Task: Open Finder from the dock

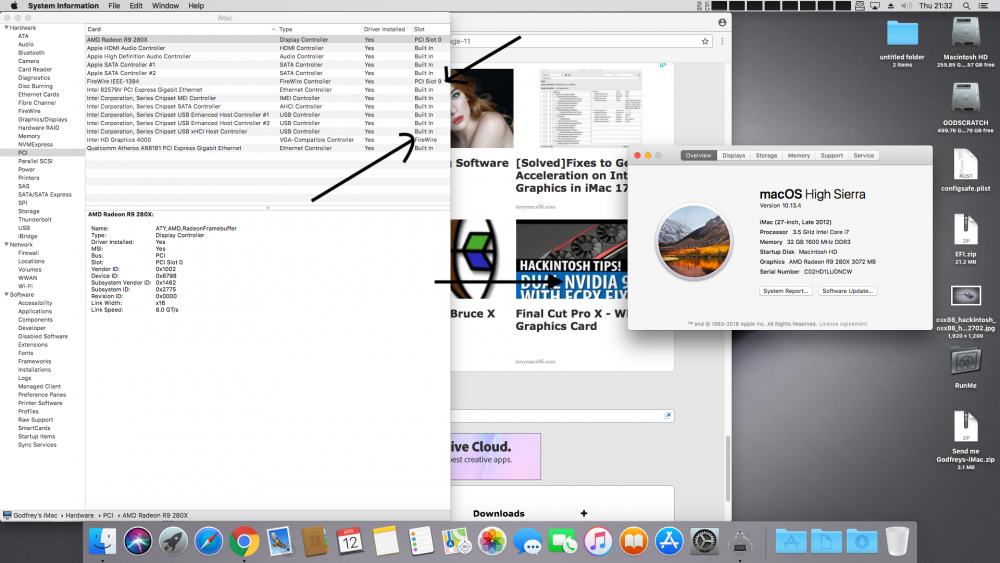Action: [x=102, y=542]
